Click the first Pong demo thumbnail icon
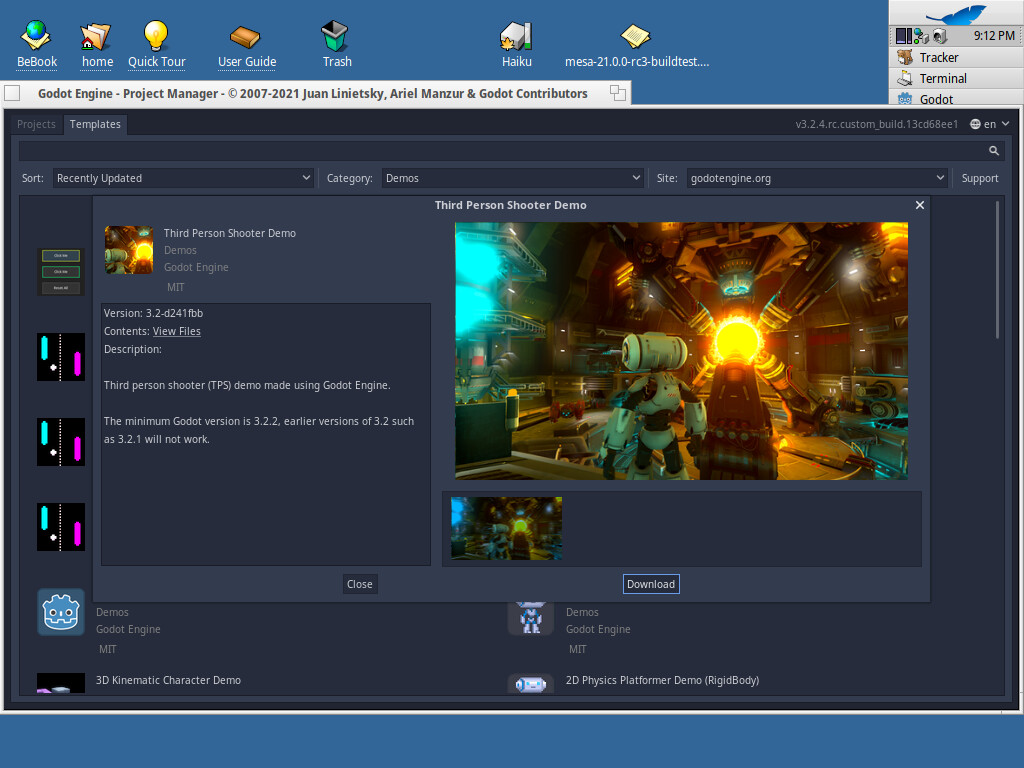 tap(61, 357)
